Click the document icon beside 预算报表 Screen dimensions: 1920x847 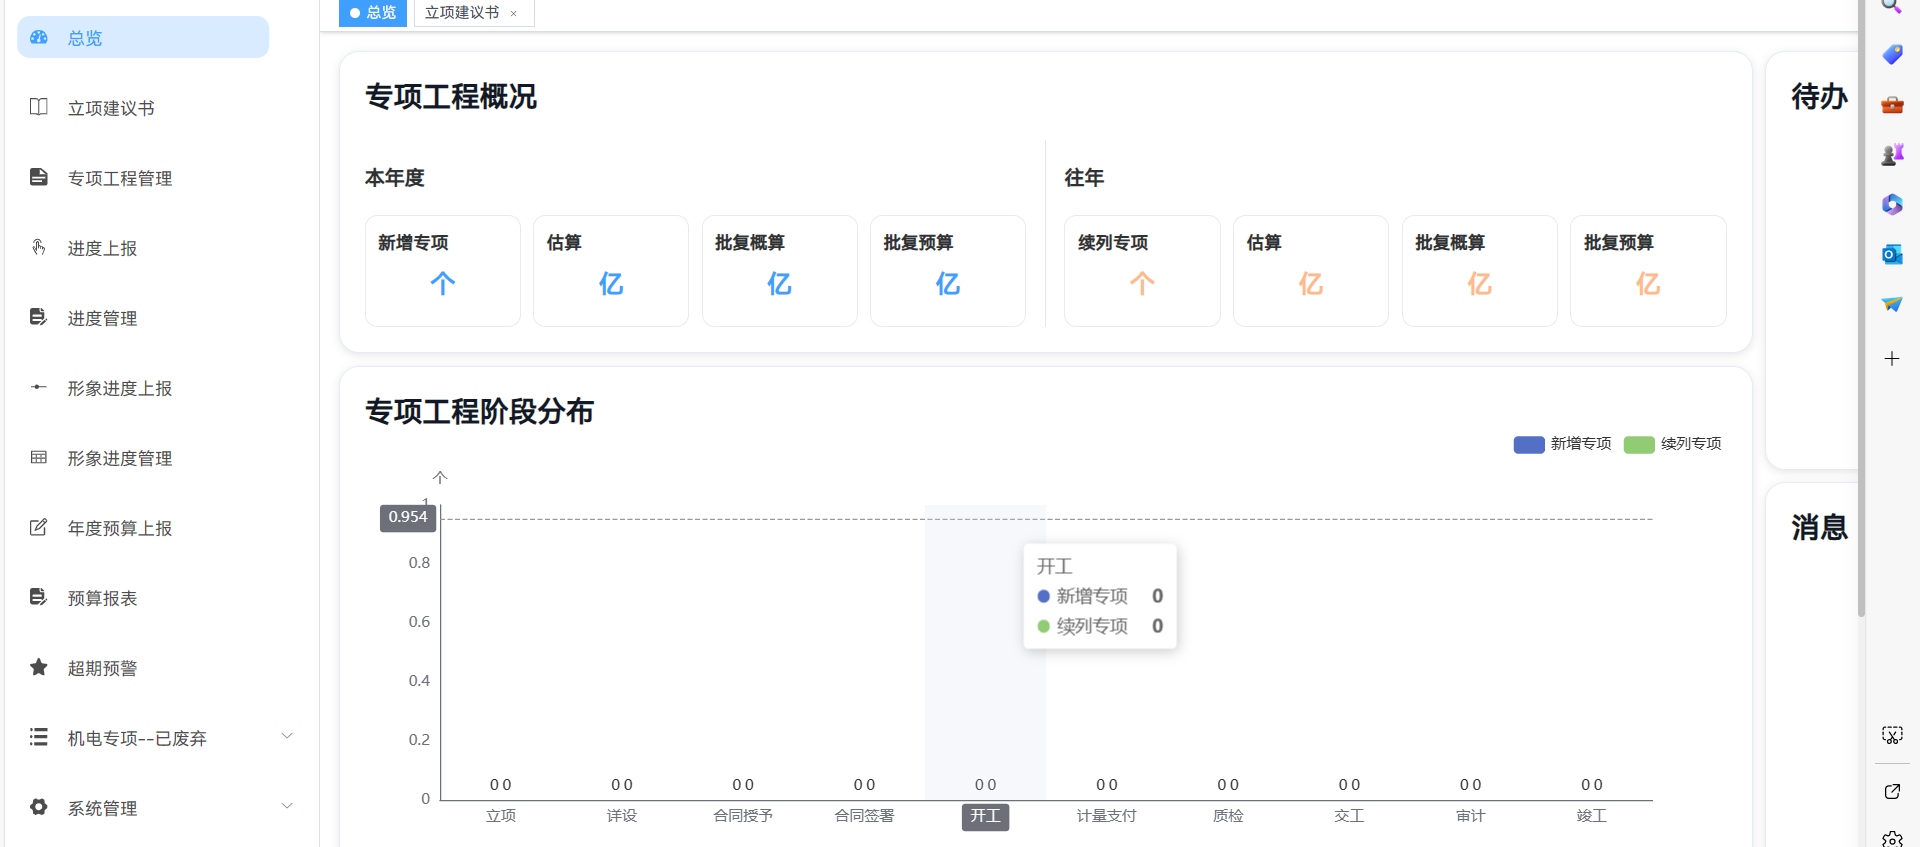click(39, 597)
